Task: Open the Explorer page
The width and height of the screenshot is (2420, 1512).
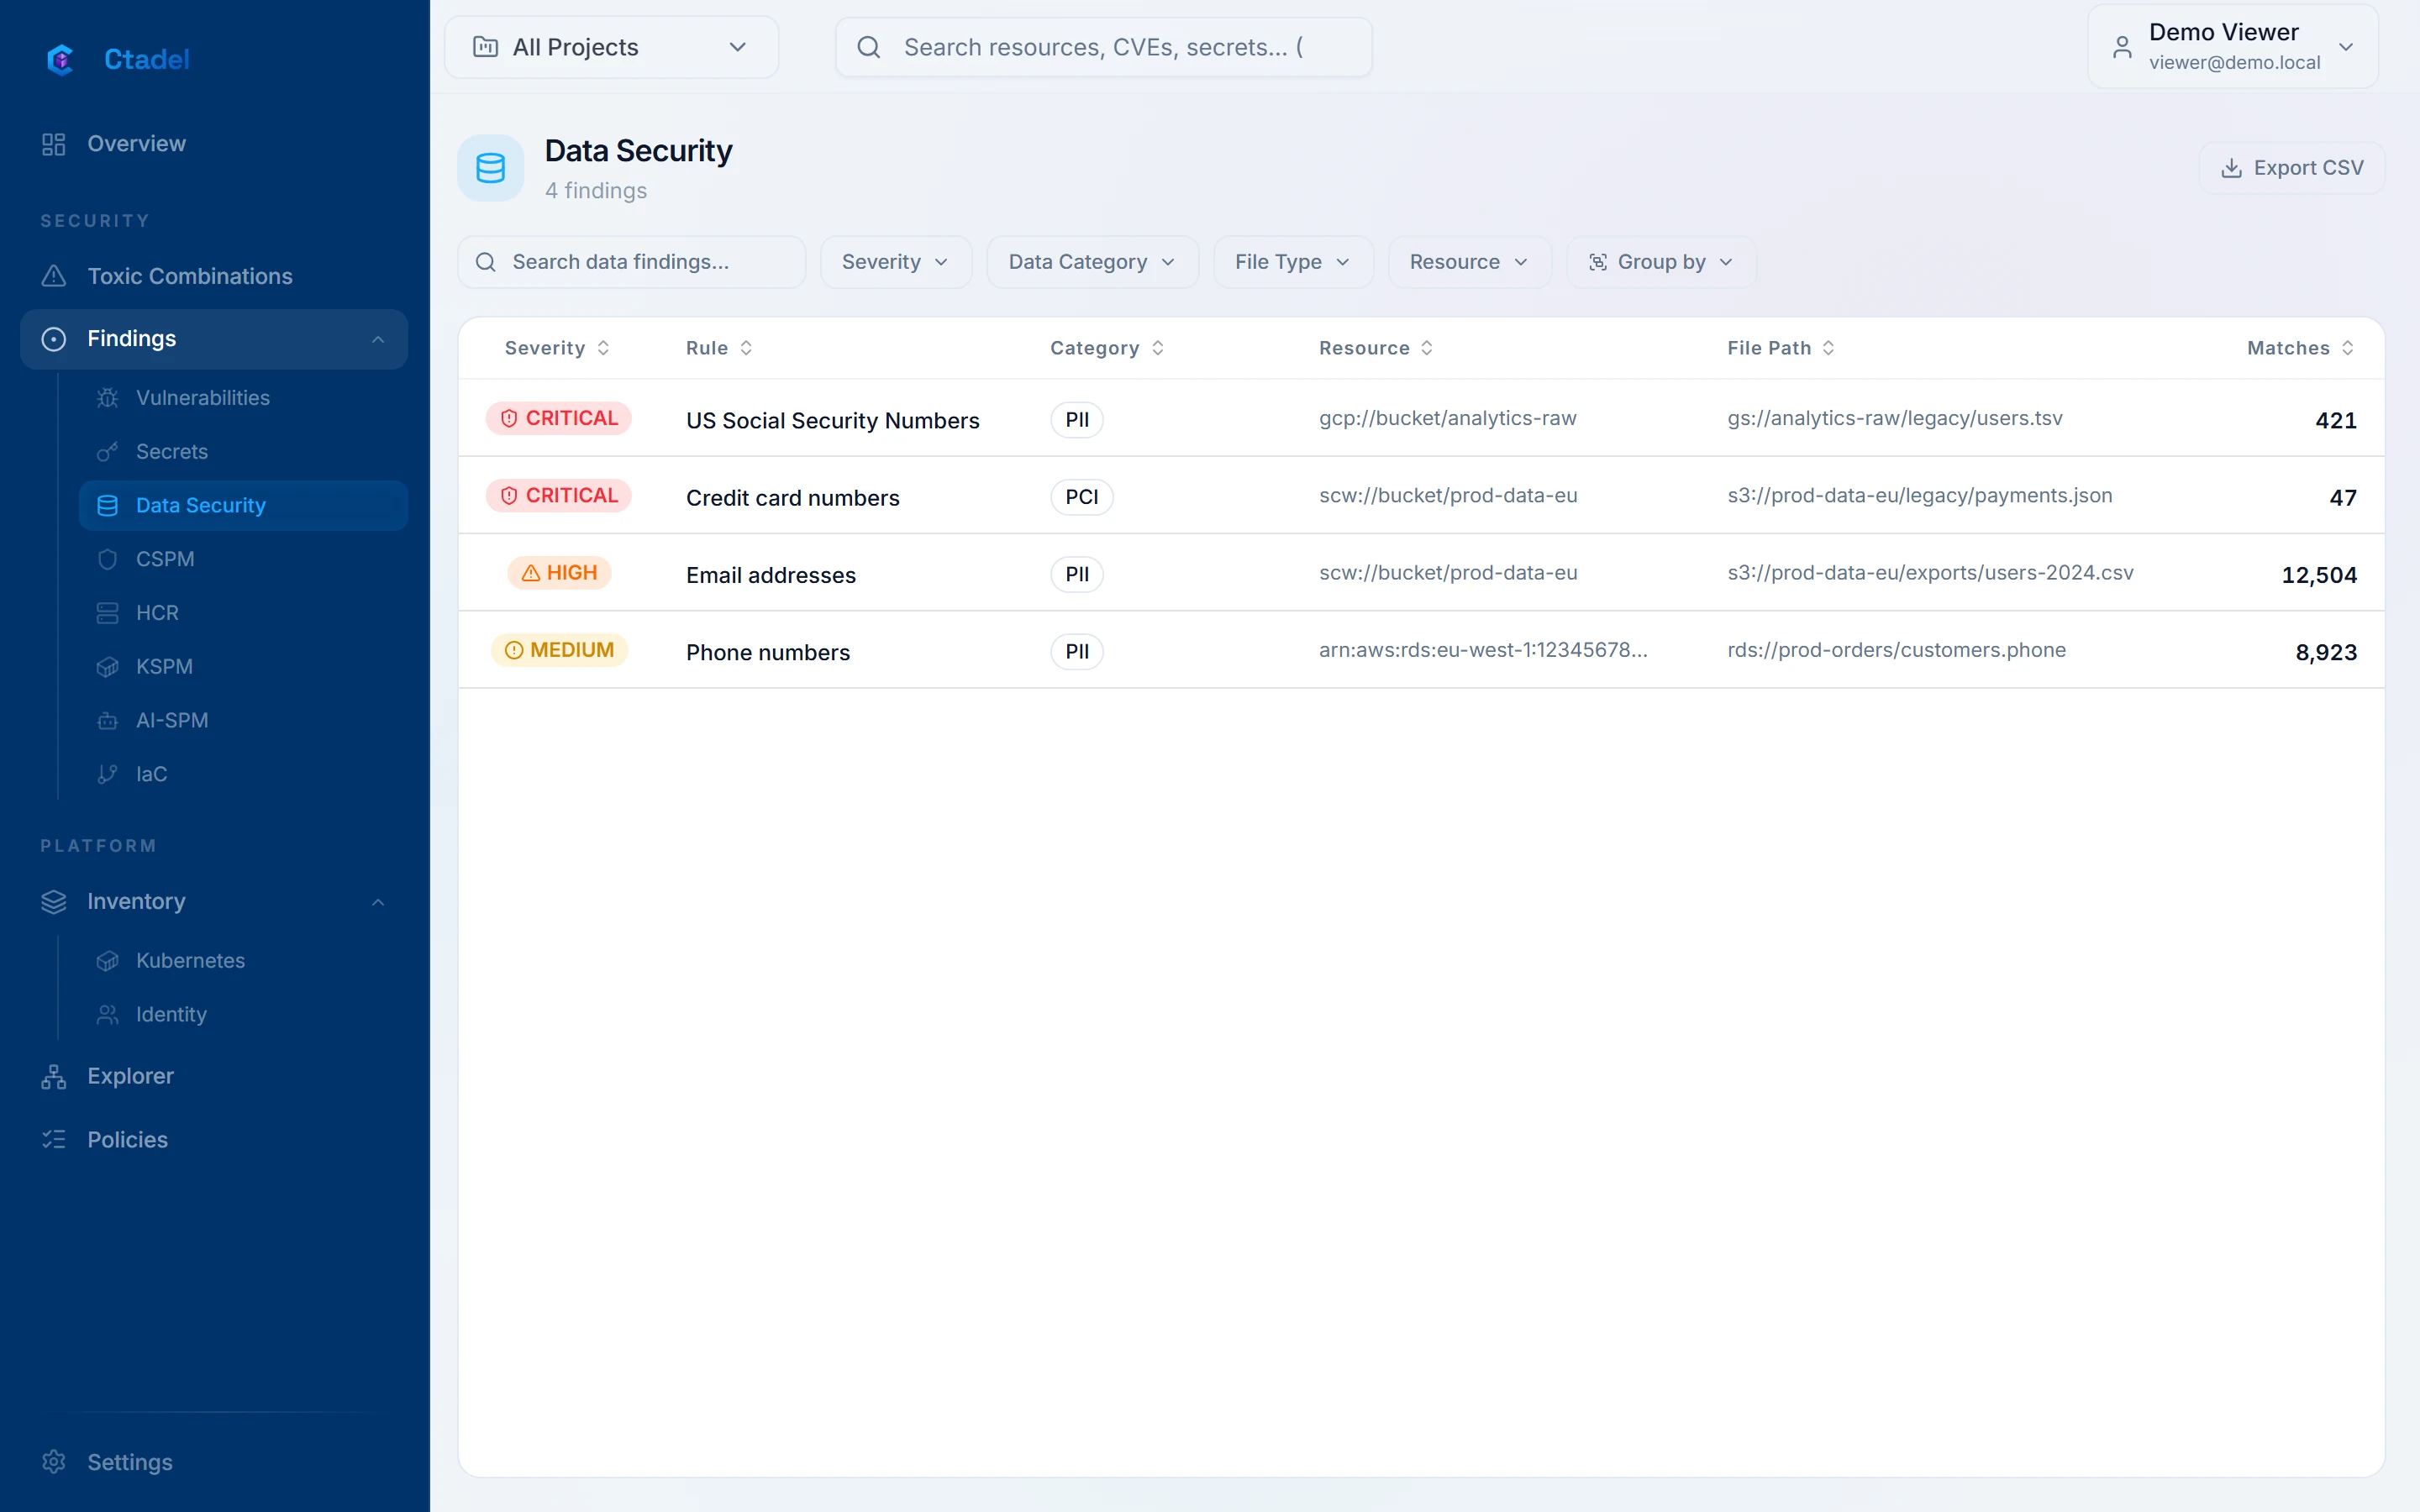Action: point(214,1076)
